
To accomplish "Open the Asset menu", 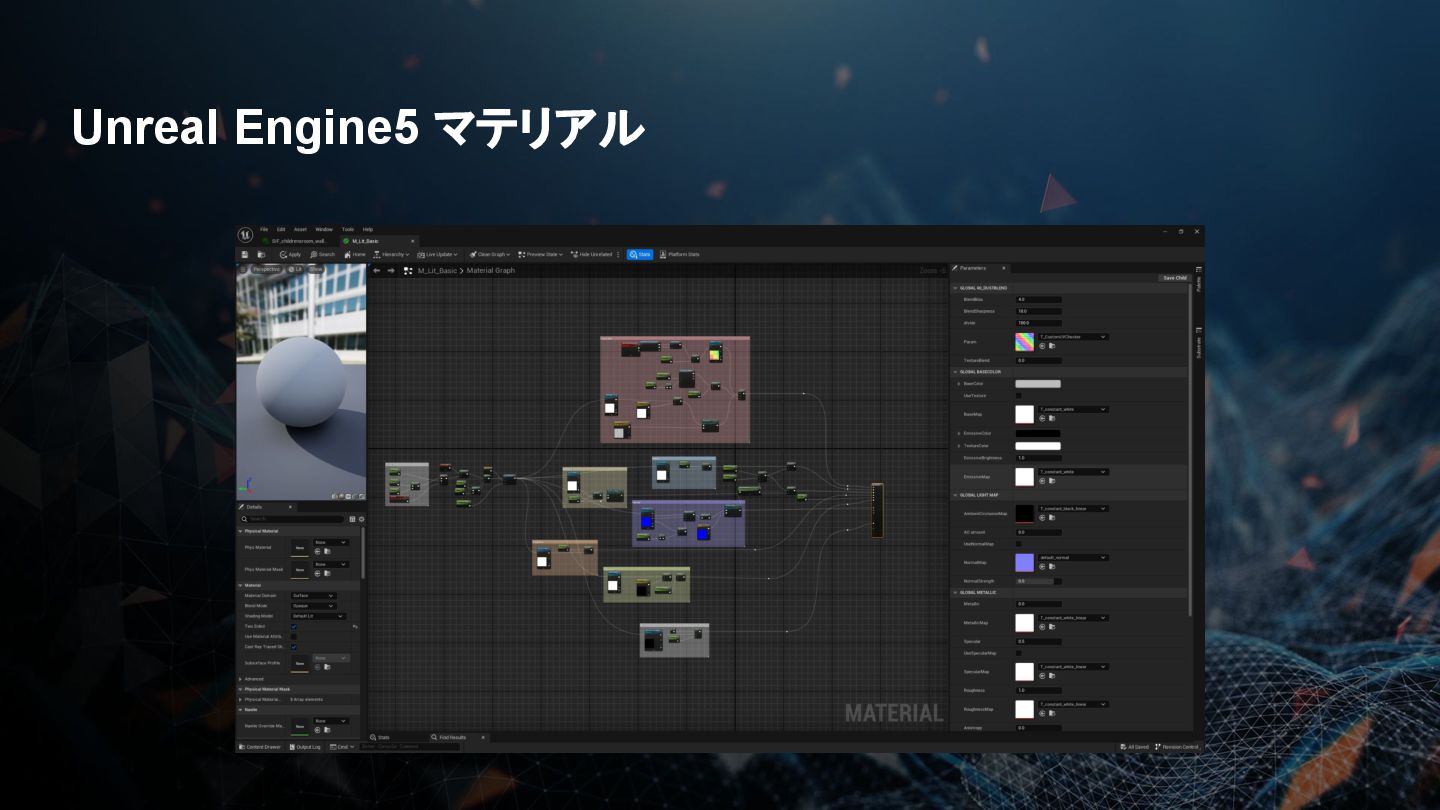I will 300,229.
